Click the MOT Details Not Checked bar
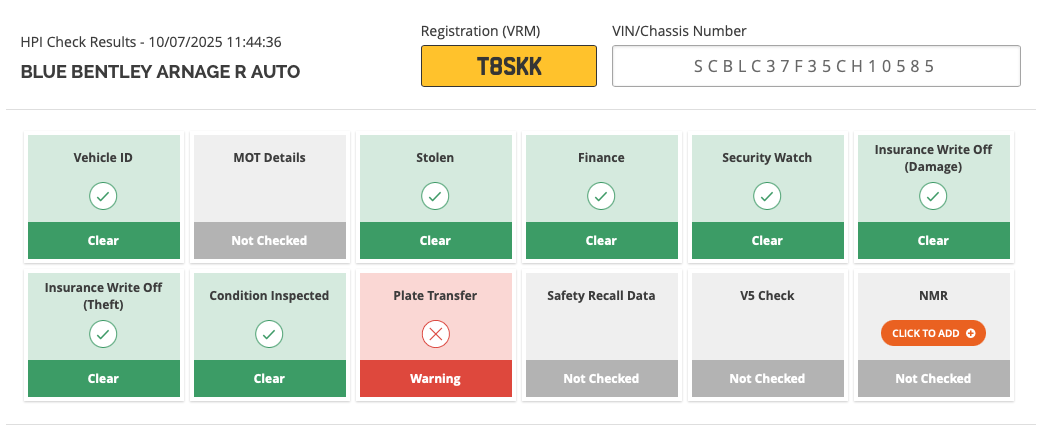This screenshot has width=1048, height=426. (x=269, y=241)
